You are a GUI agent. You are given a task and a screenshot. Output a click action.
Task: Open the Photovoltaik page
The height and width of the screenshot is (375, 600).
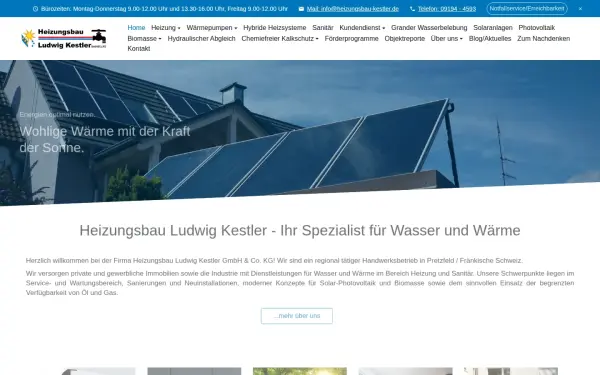pyautogui.click(x=536, y=28)
